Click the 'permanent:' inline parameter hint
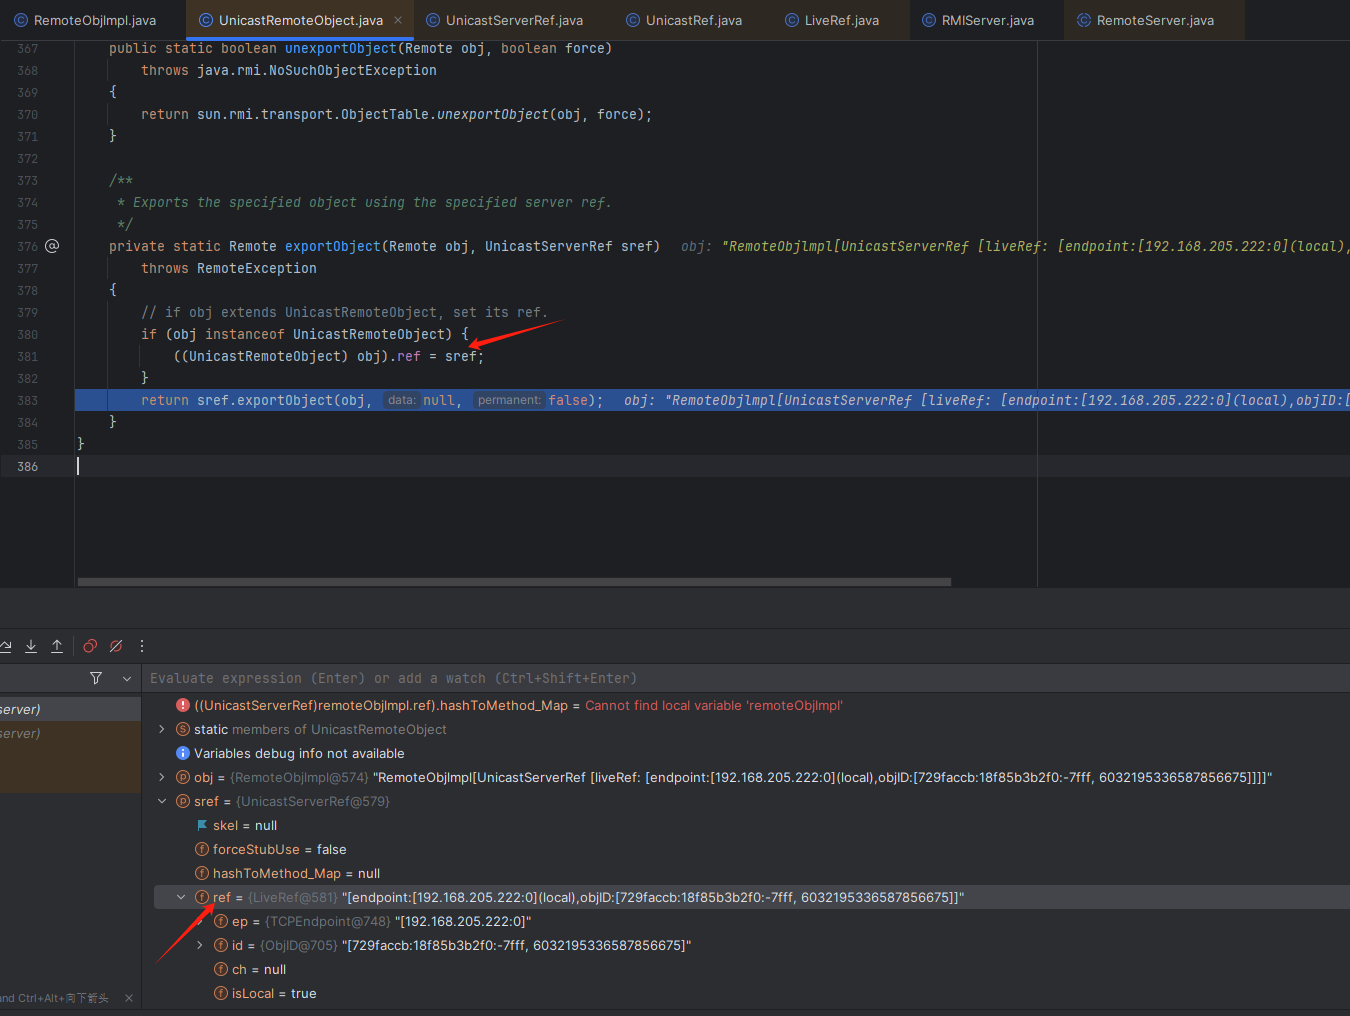This screenshot has width=1350, height=1016. [x=509, y=400]
